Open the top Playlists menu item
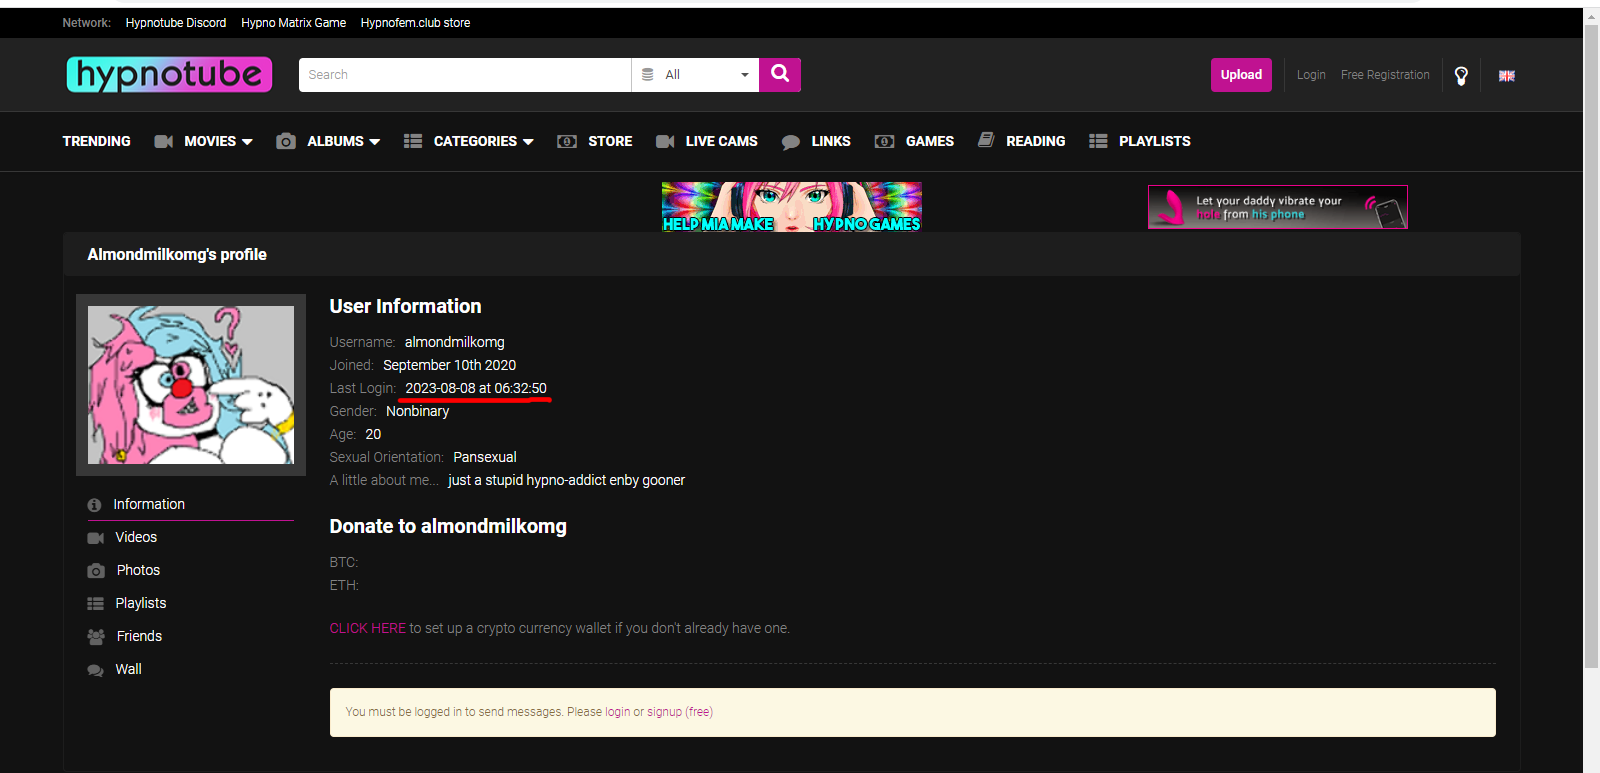This screenshot has height=773, width=1600. coord(1155,141)
